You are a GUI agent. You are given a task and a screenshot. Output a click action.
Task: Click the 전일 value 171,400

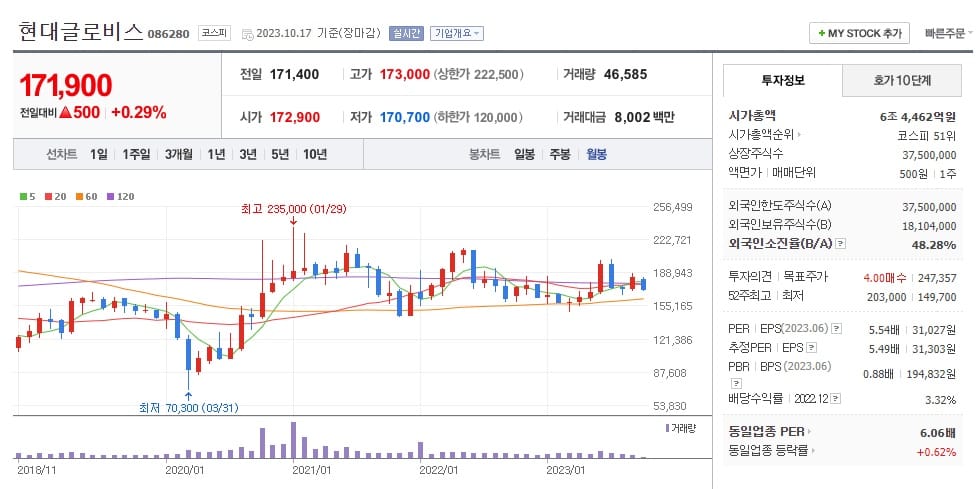point(294,74)
